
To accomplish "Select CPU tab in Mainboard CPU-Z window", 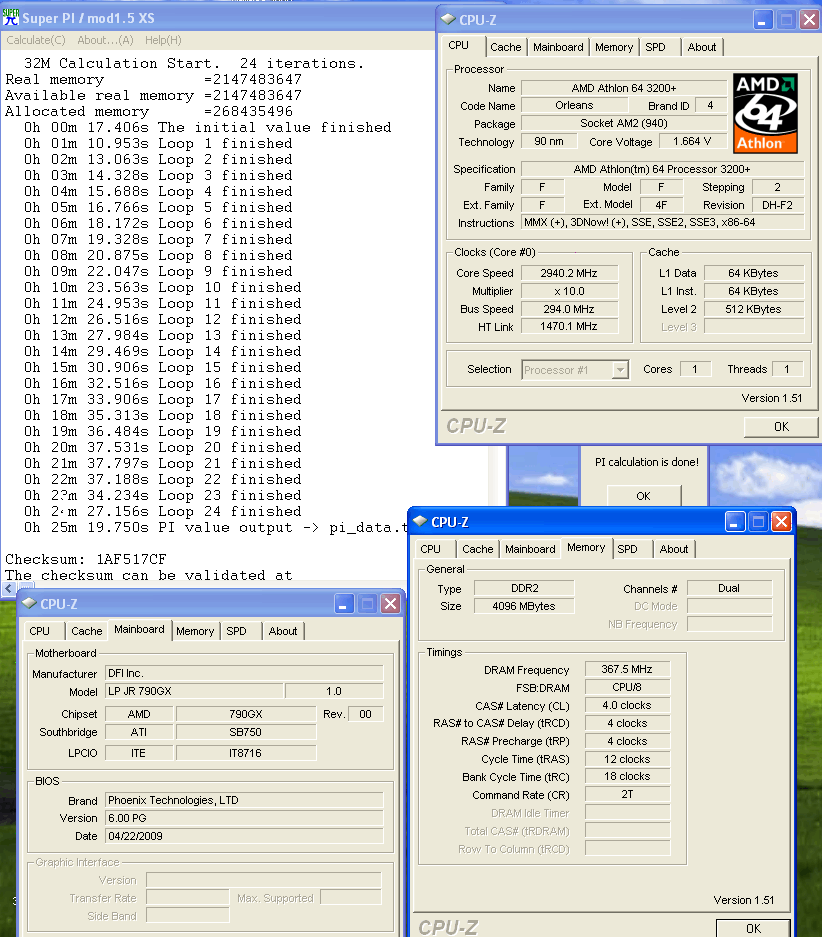I will click(x=39, y=631).
